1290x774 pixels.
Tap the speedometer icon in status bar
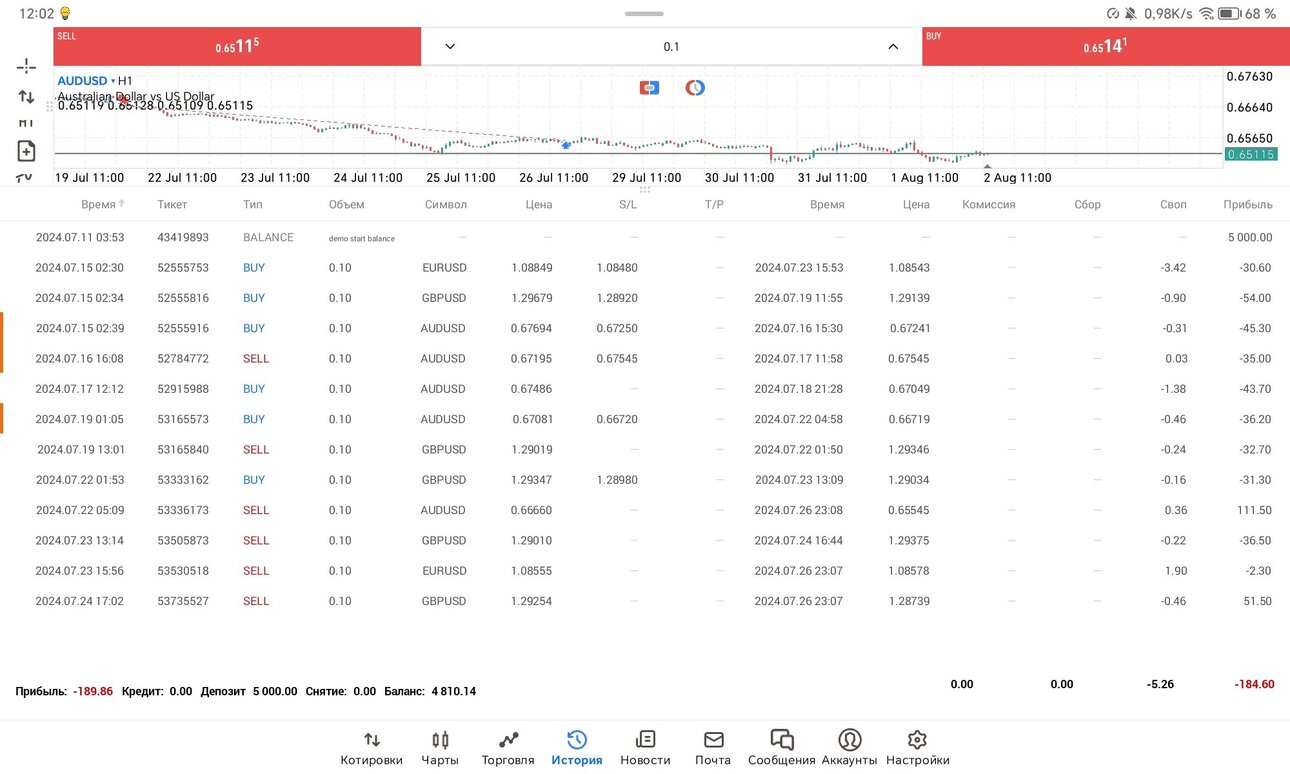pyautogui.click(x=1113, y=14)
